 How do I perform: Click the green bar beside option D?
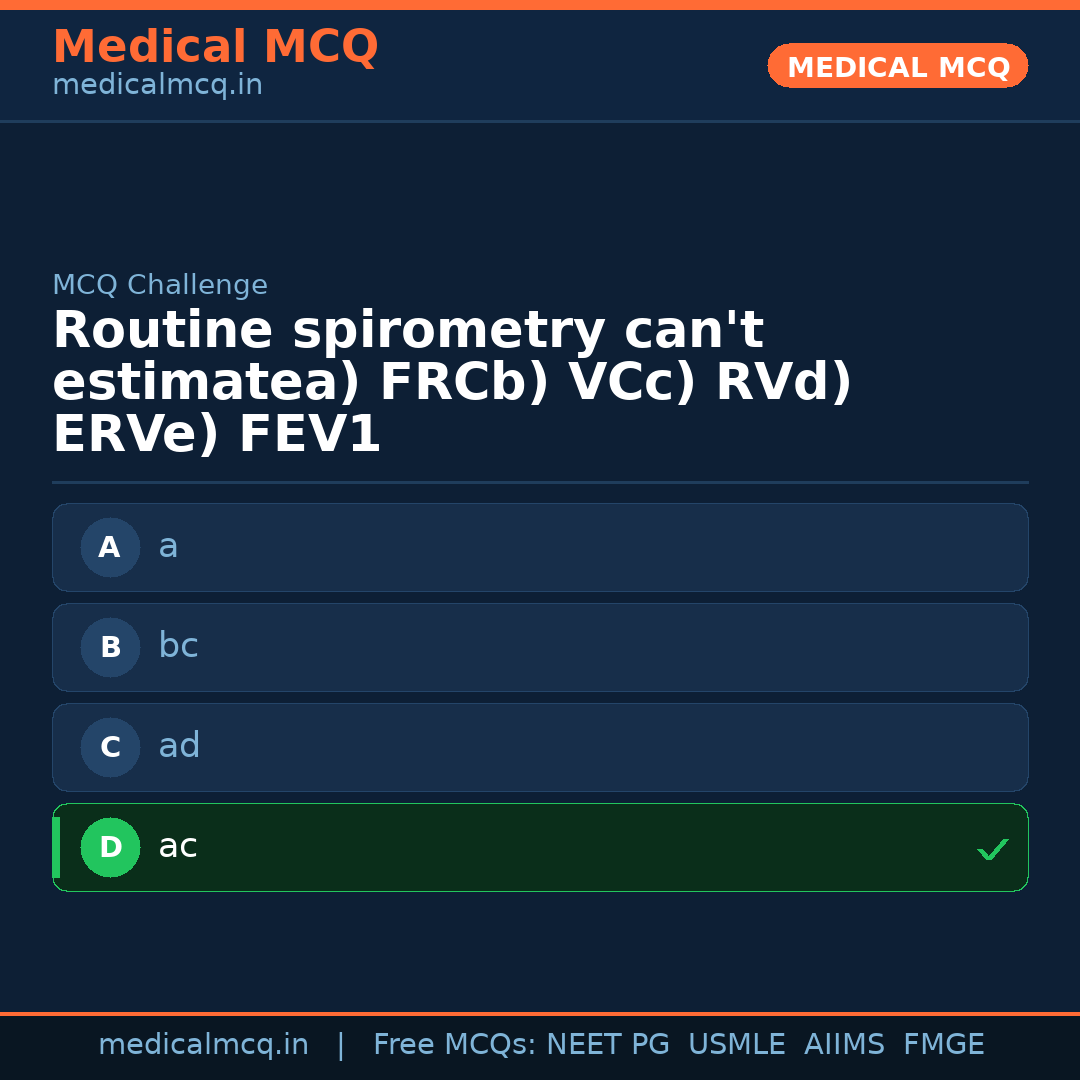point(55,847)
